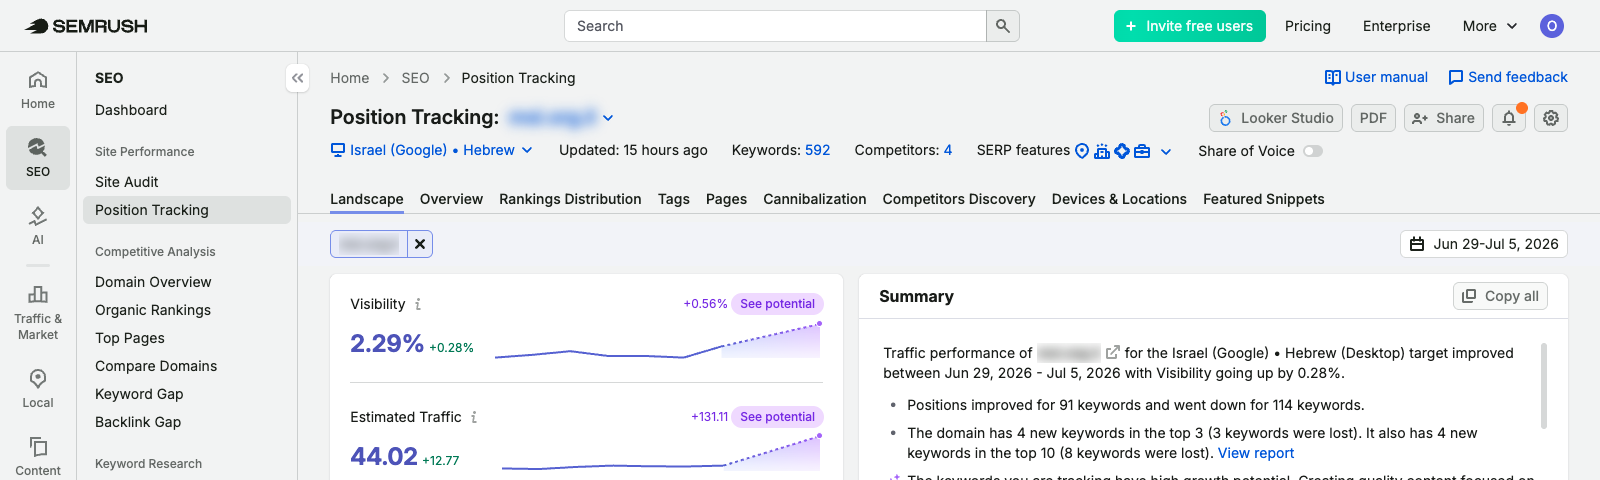Click Estimated Traffic info icon
The image size is (1600, 480).
point(474,417)
